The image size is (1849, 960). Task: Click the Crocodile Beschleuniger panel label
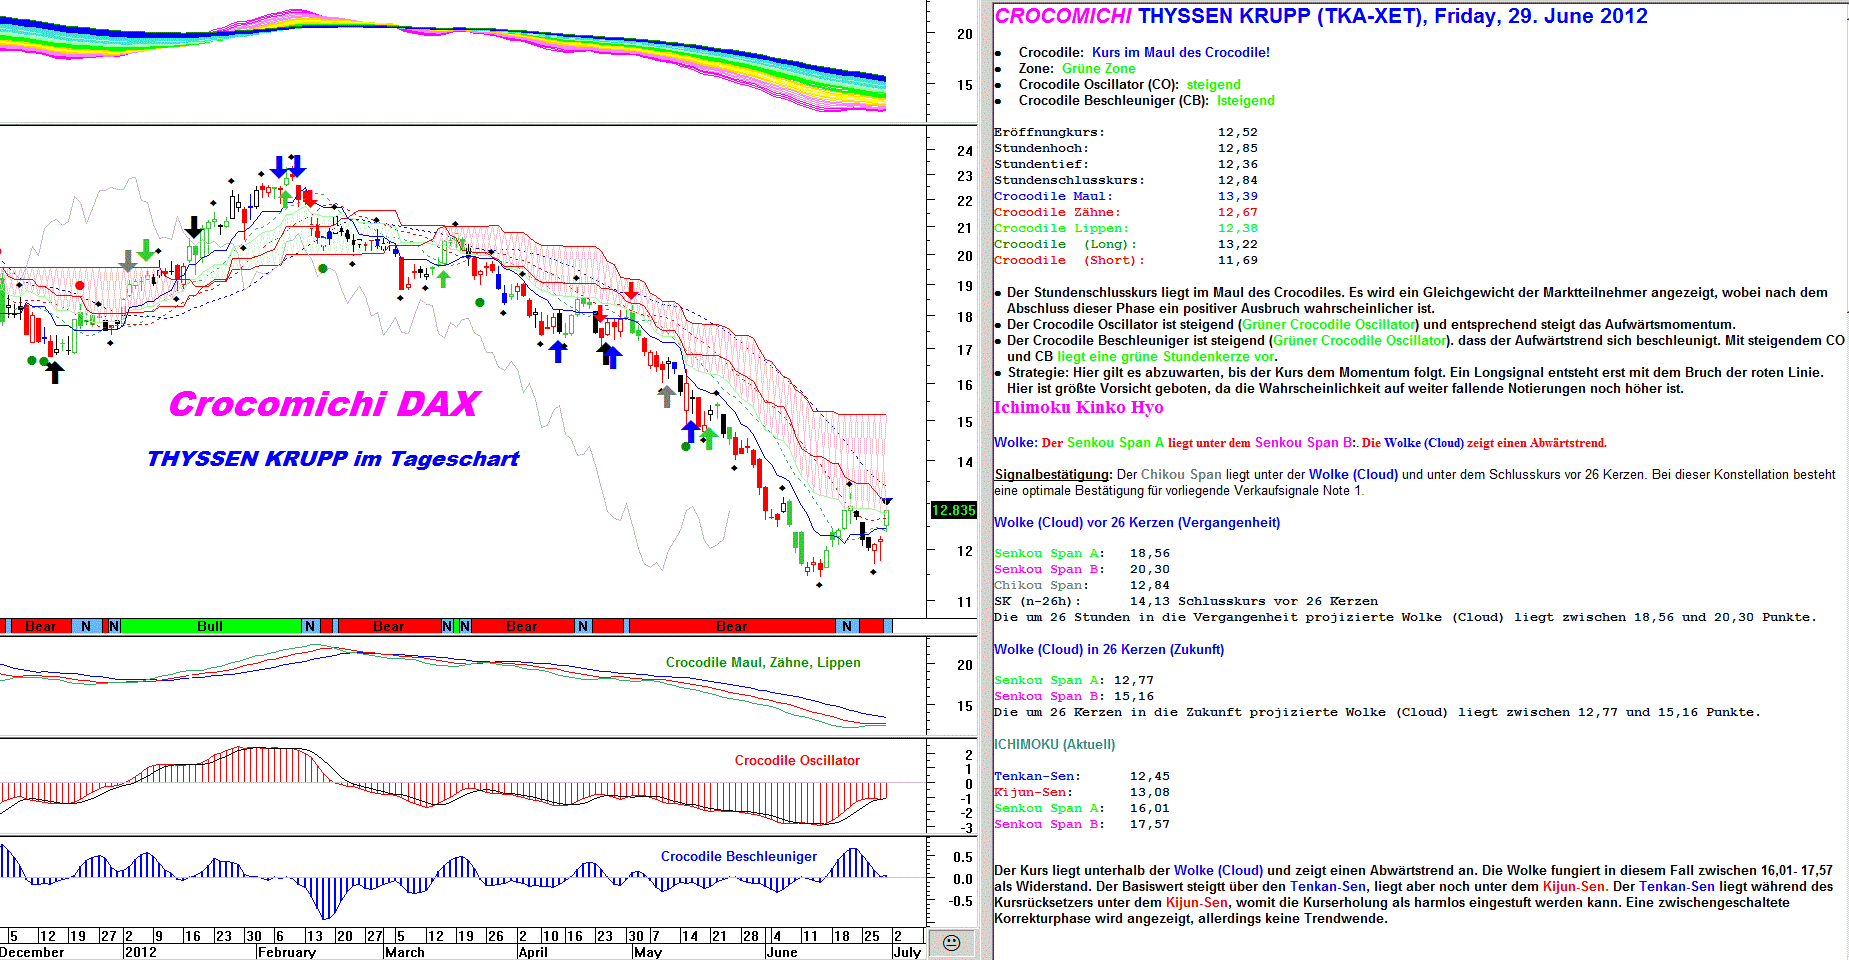pyautogui.click(x=738, y=857)
